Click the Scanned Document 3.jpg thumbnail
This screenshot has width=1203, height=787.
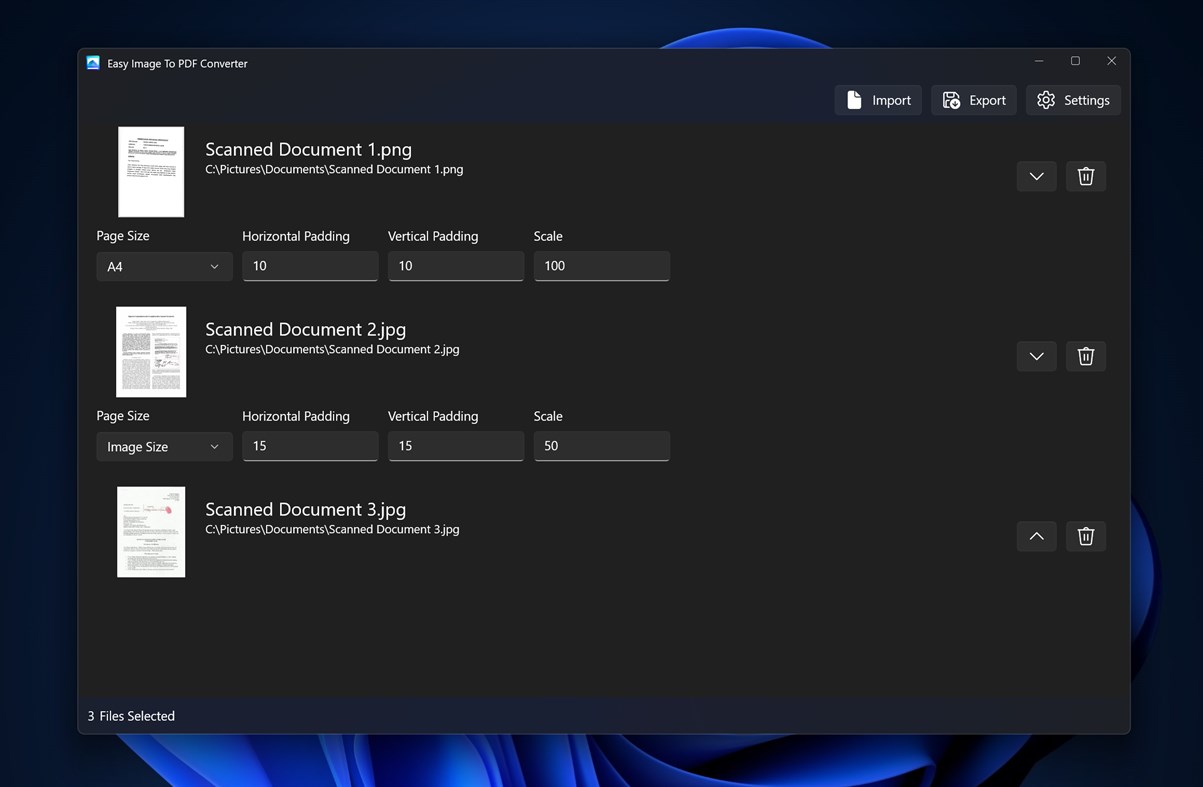151,532
